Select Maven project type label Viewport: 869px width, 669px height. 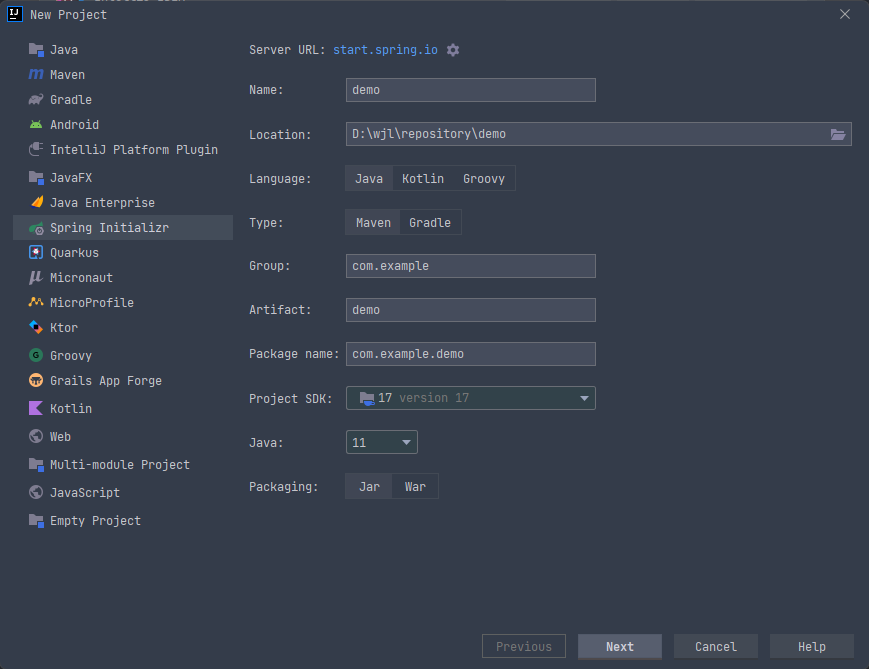click(68, 75)
